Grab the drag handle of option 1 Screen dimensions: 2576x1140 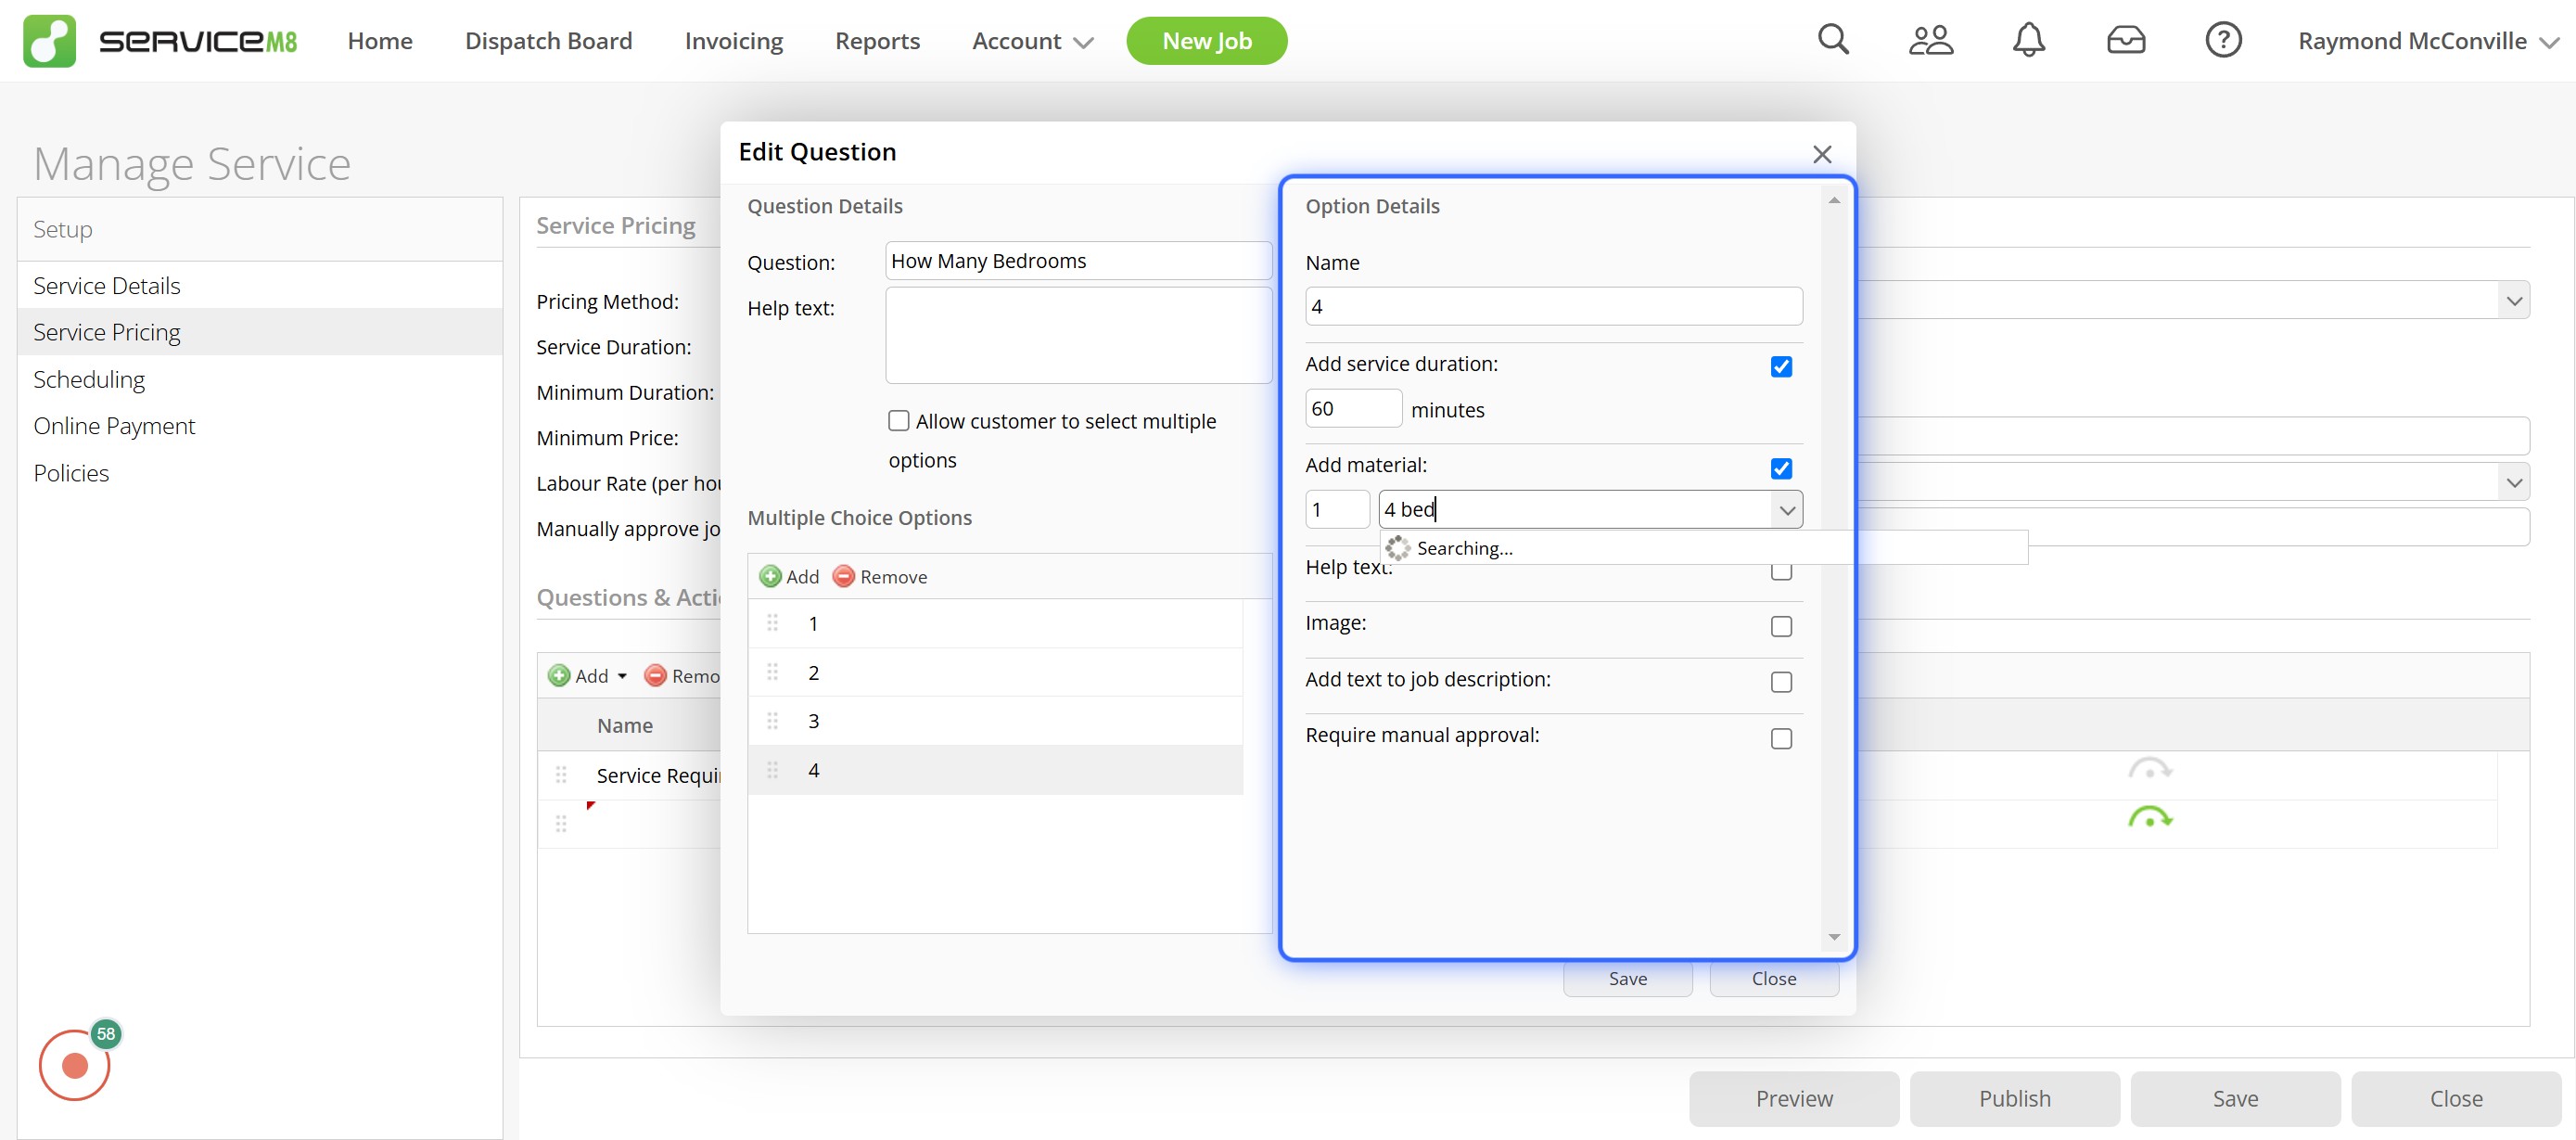[772, 623]
